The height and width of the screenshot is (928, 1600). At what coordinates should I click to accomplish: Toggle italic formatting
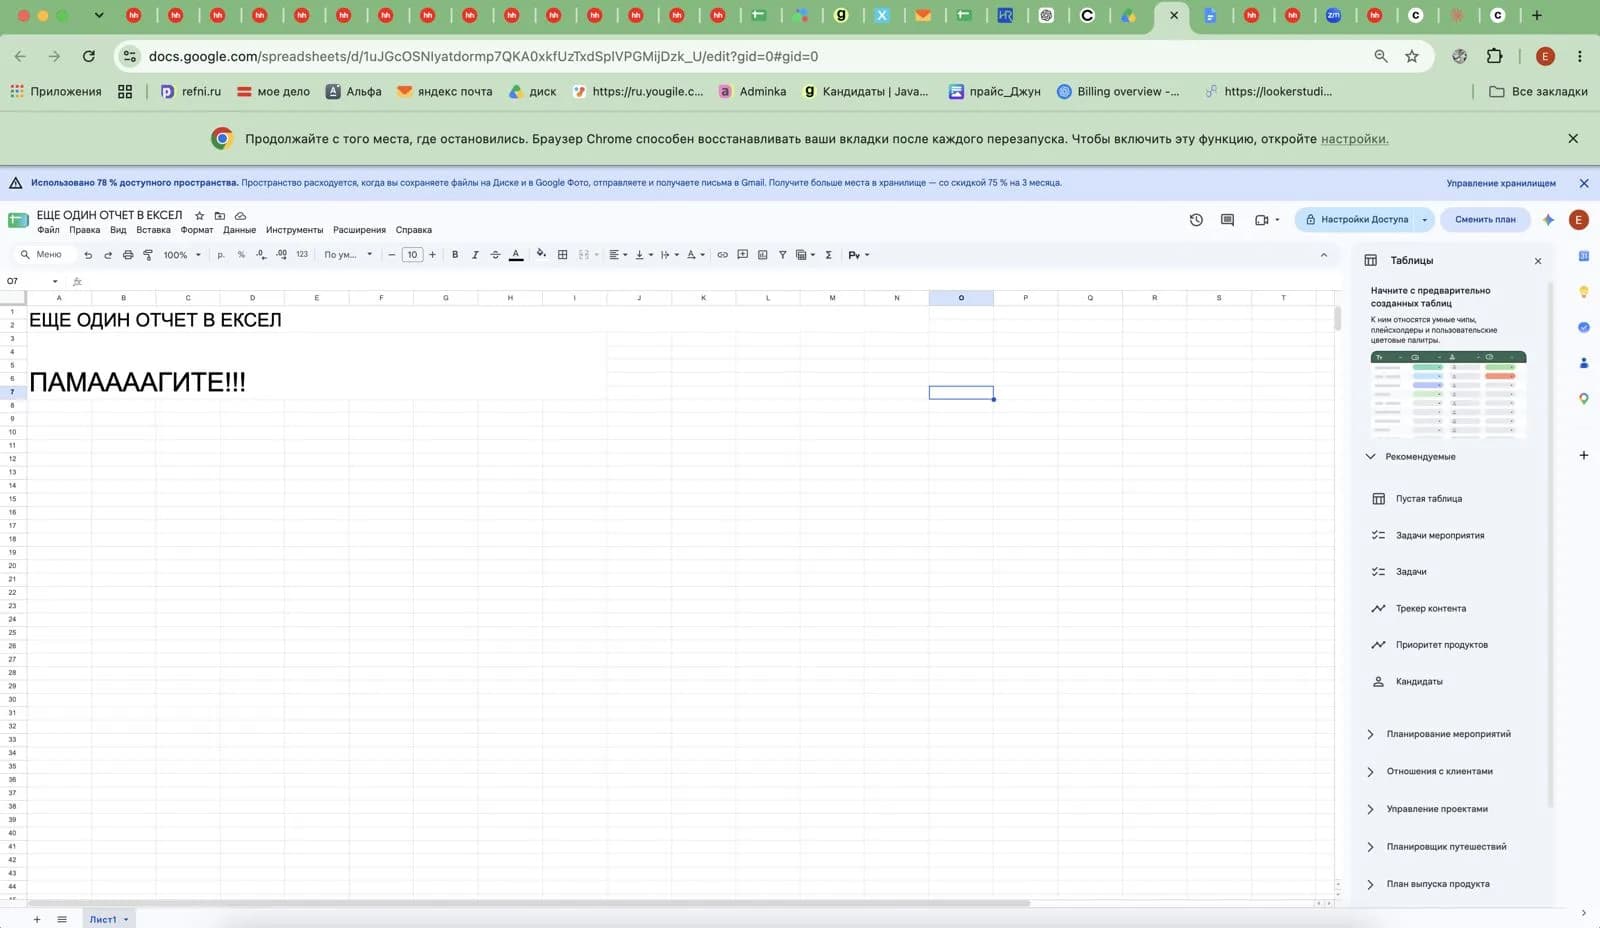click(x=475, y=255)
